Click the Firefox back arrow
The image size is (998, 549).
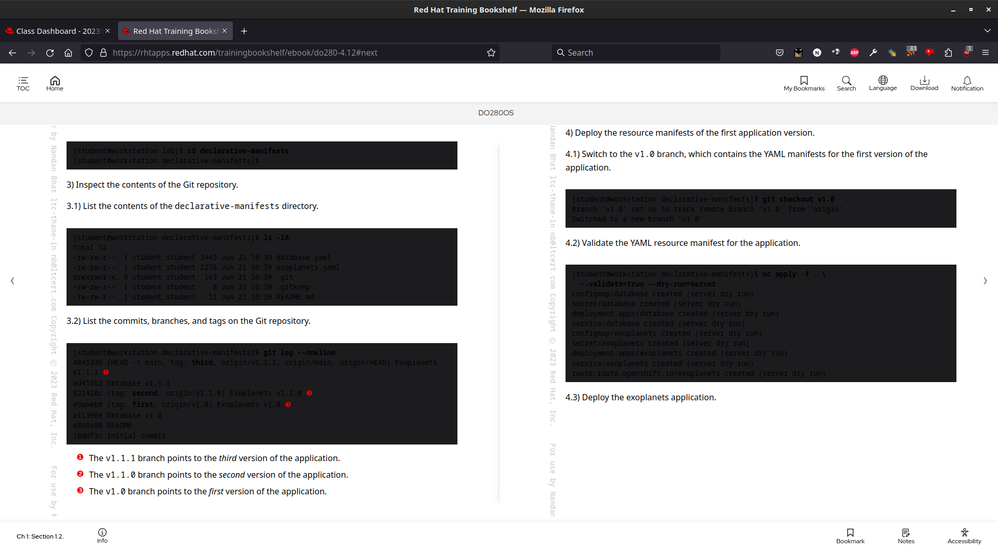pyautogui.click(x=12, y=53)
